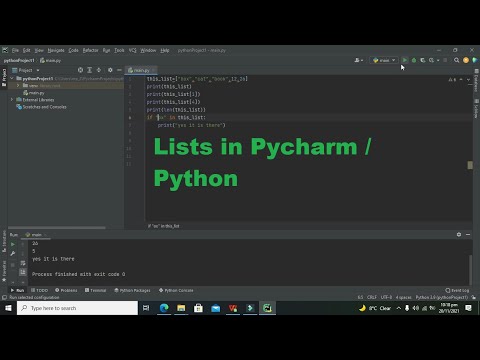Open the Window menu

click(148, 50)
